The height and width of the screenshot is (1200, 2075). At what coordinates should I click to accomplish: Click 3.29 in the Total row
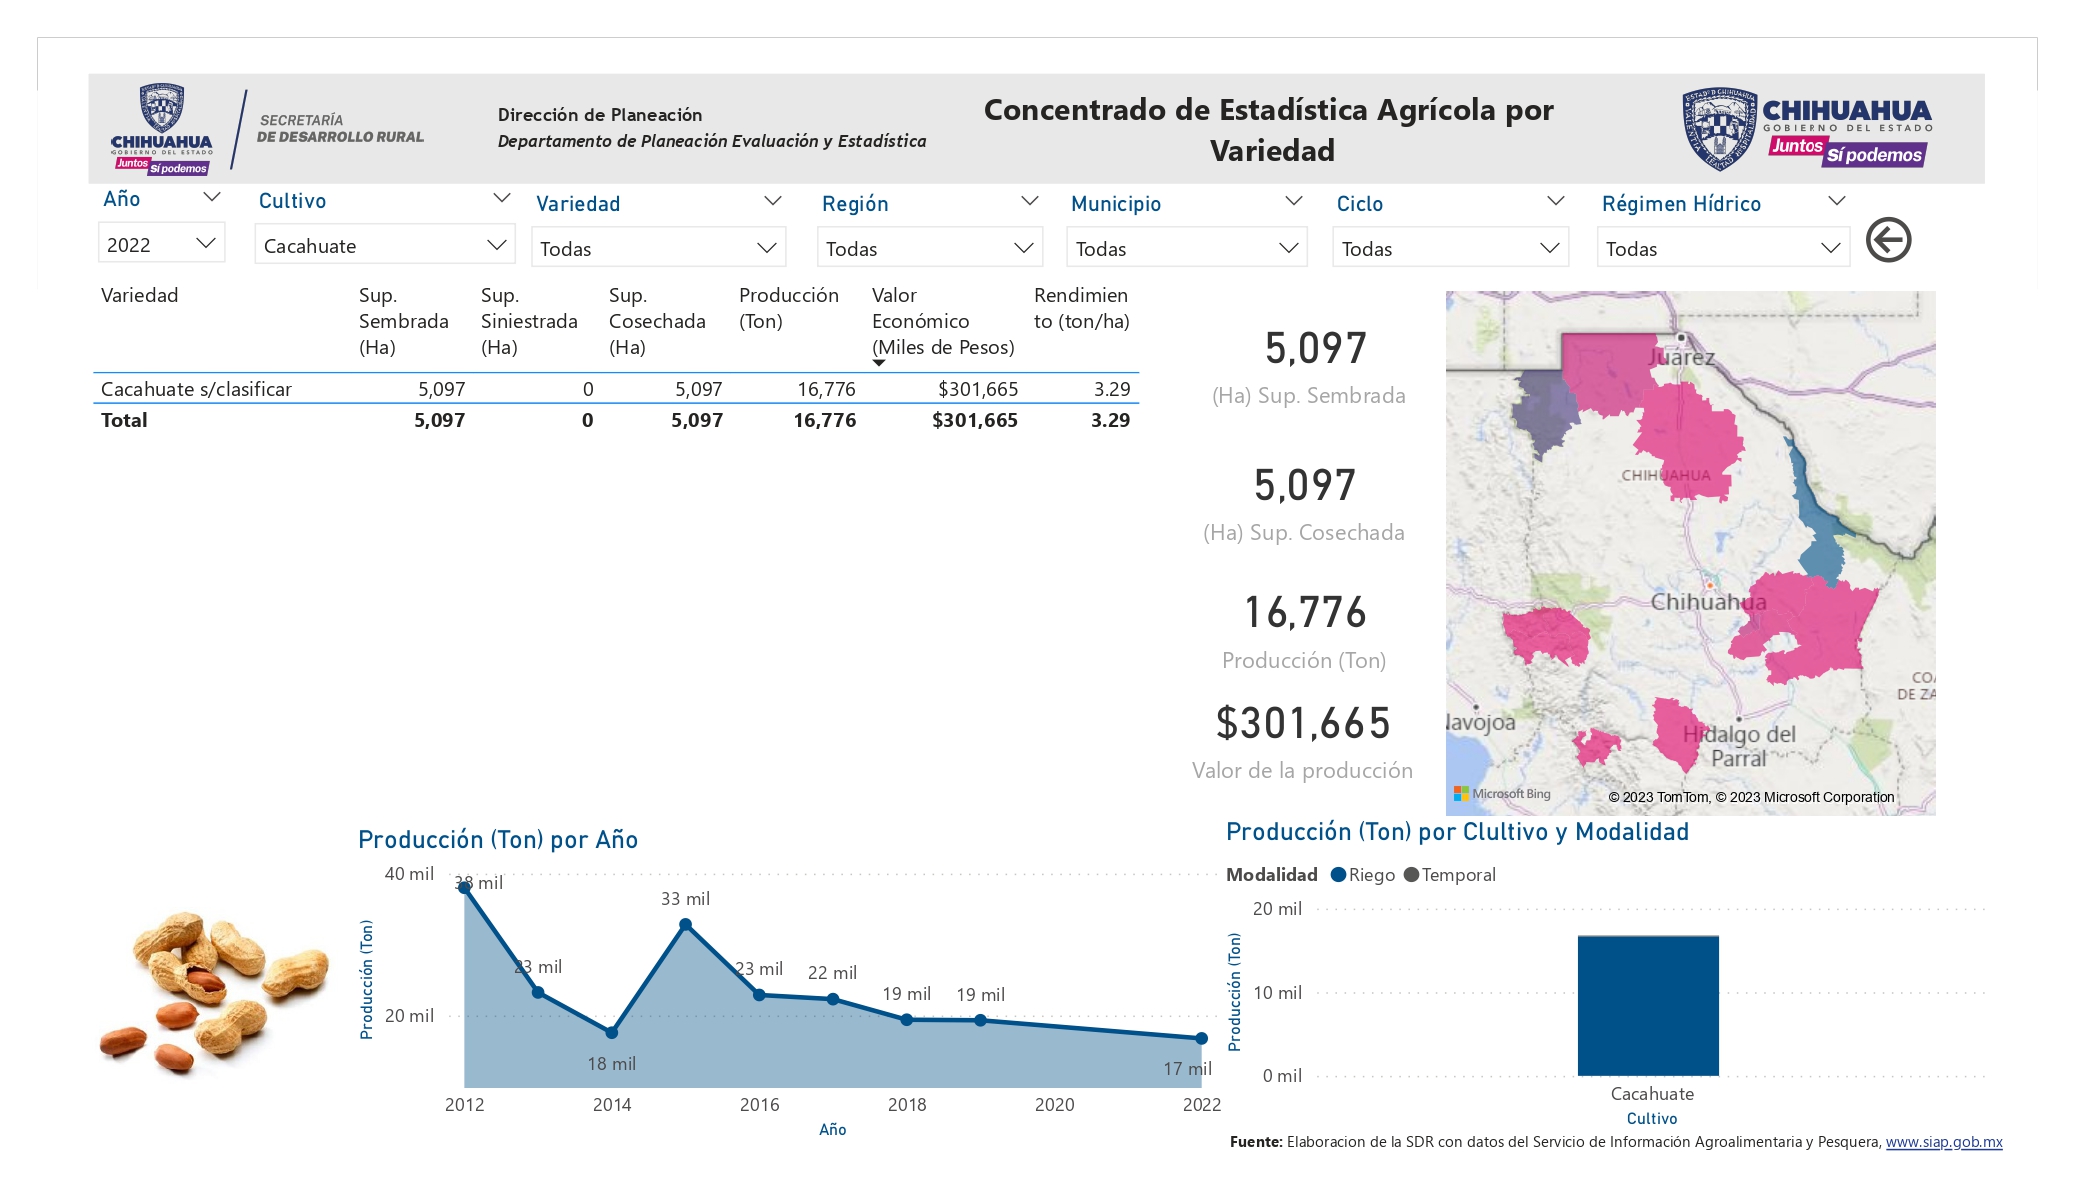(1110, 420)
